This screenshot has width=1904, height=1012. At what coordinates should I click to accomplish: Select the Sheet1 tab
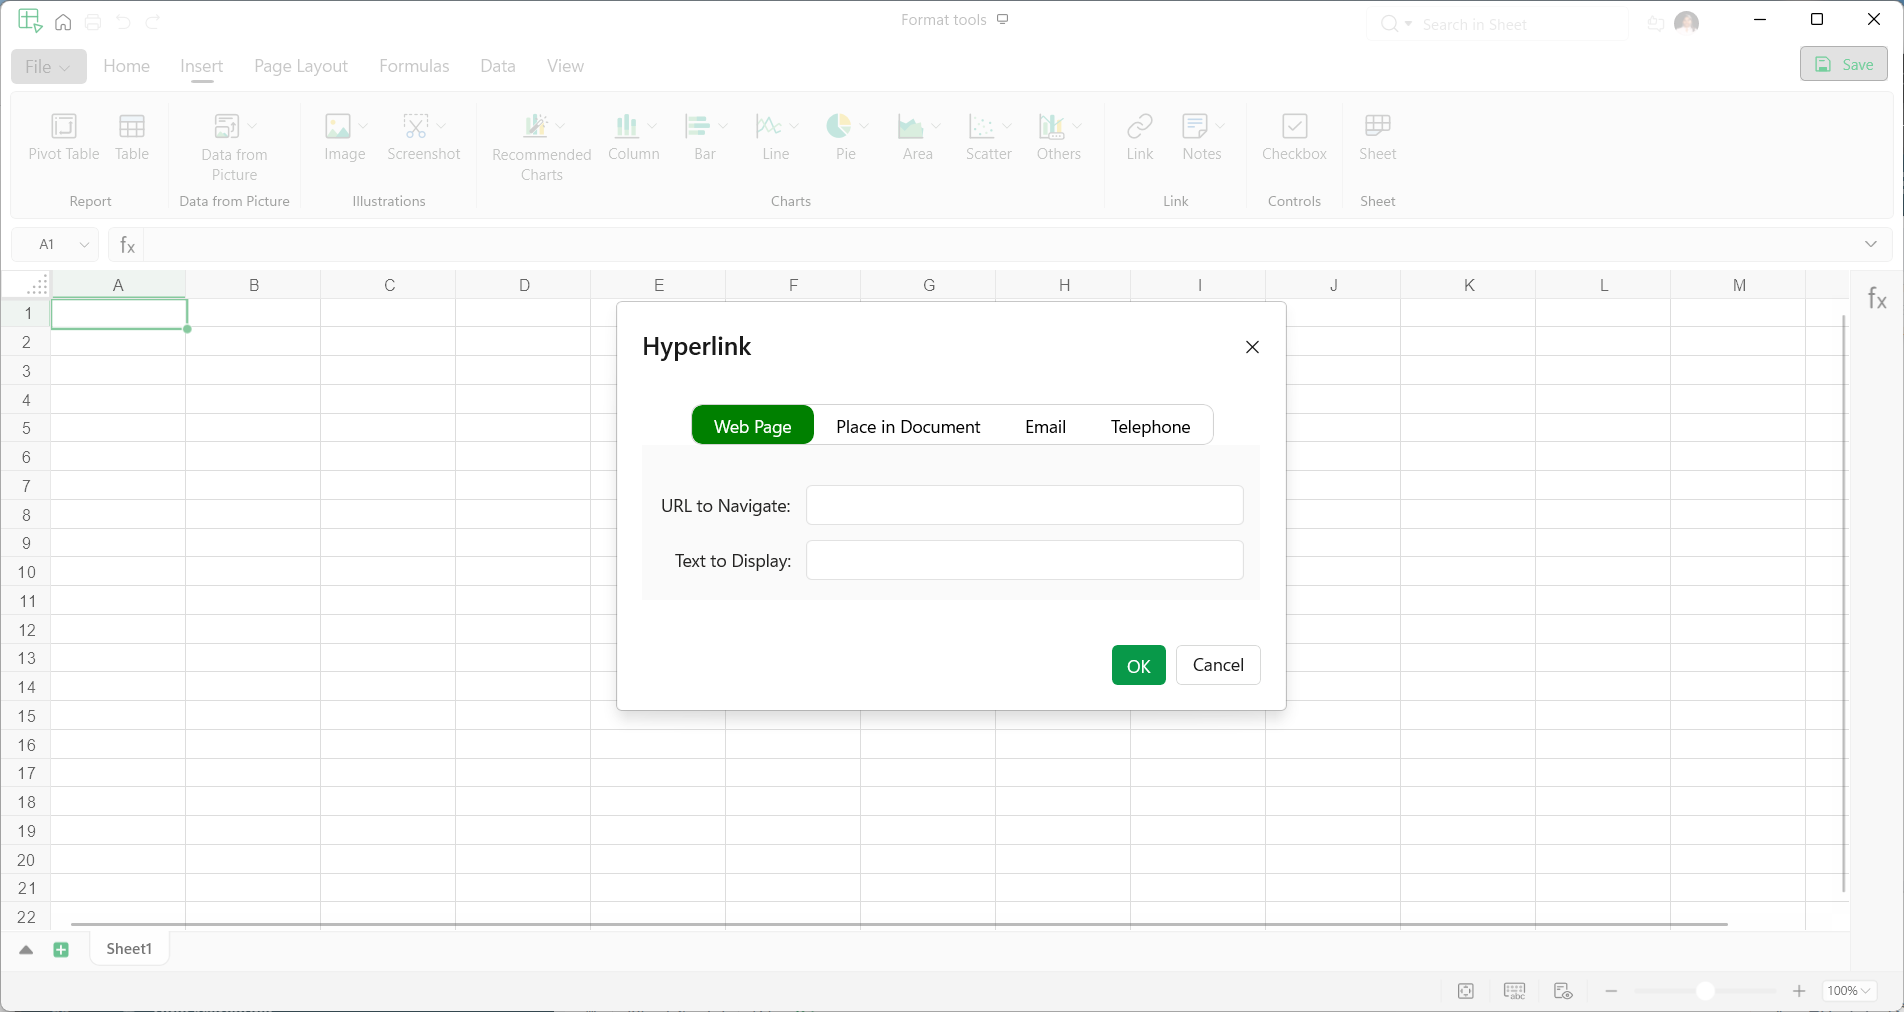pos(129,949)
